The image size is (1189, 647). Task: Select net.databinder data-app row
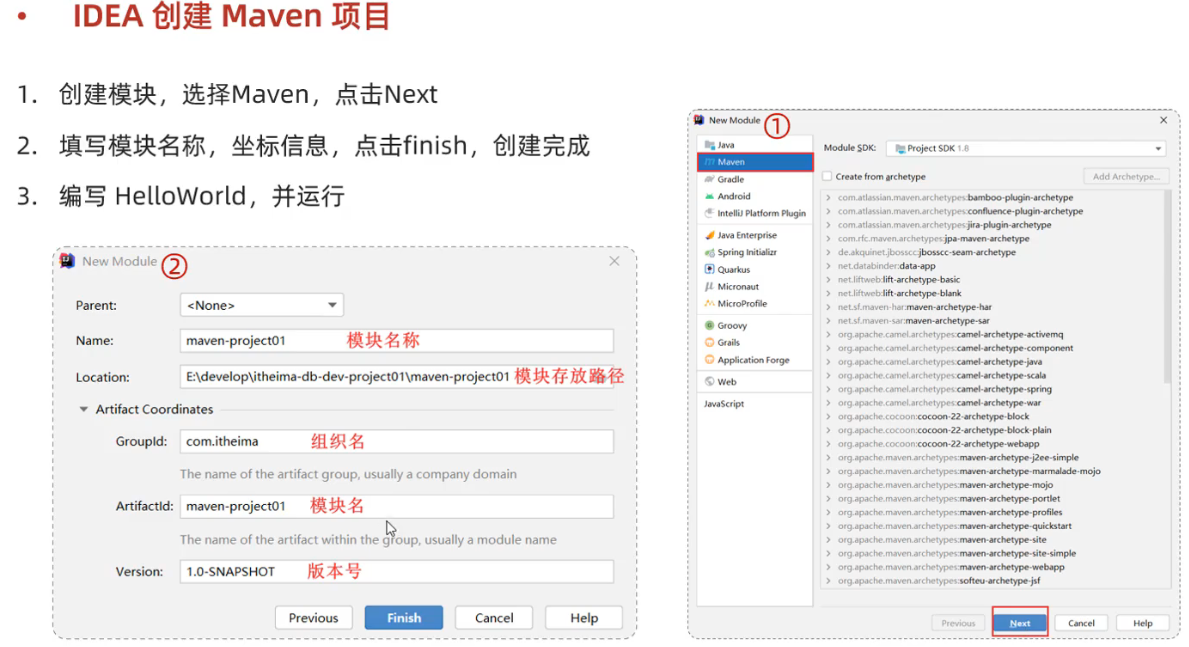point(992,266)
